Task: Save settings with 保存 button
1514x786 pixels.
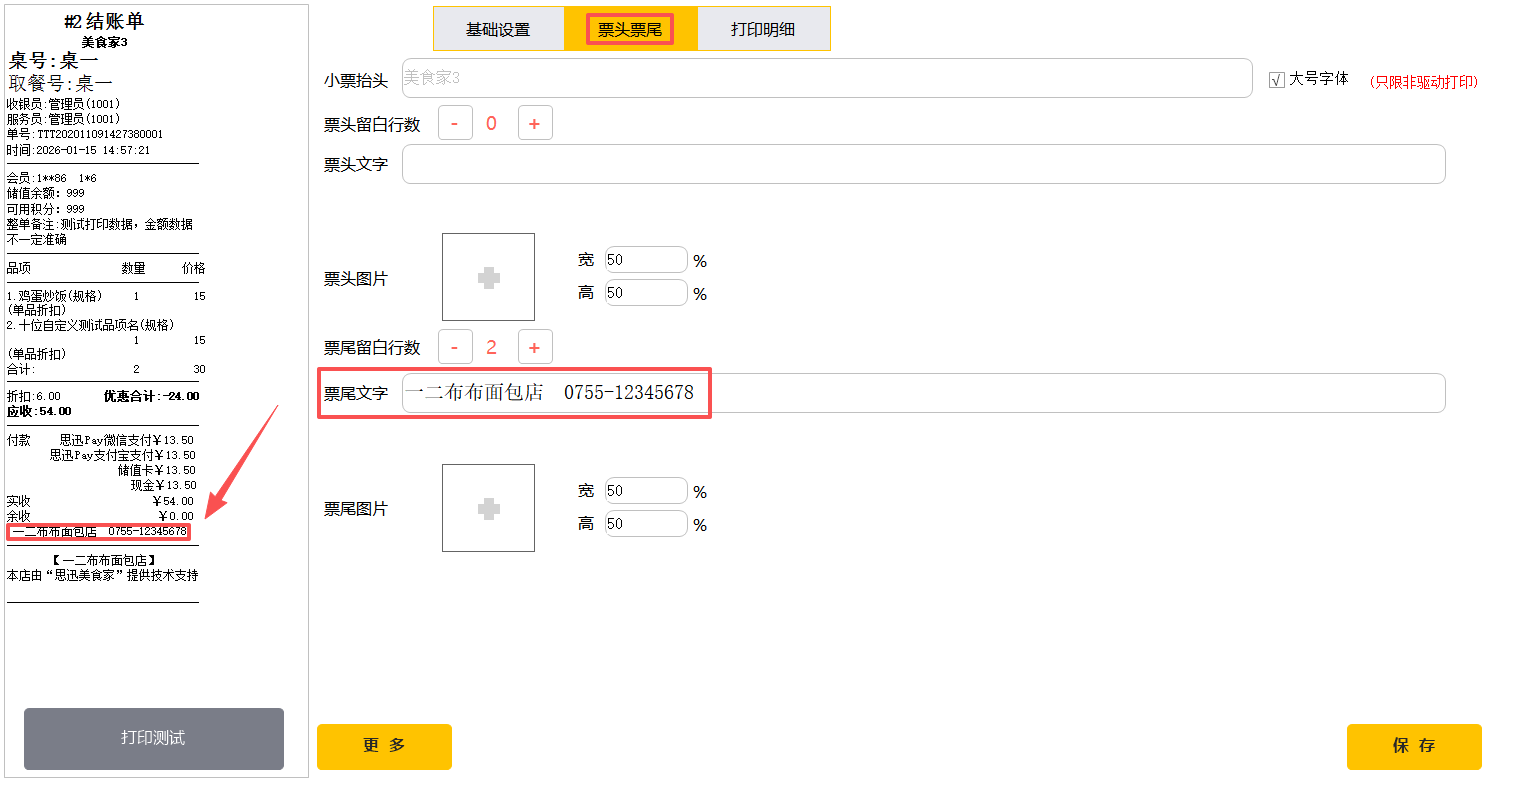Action: [1413, 746]
